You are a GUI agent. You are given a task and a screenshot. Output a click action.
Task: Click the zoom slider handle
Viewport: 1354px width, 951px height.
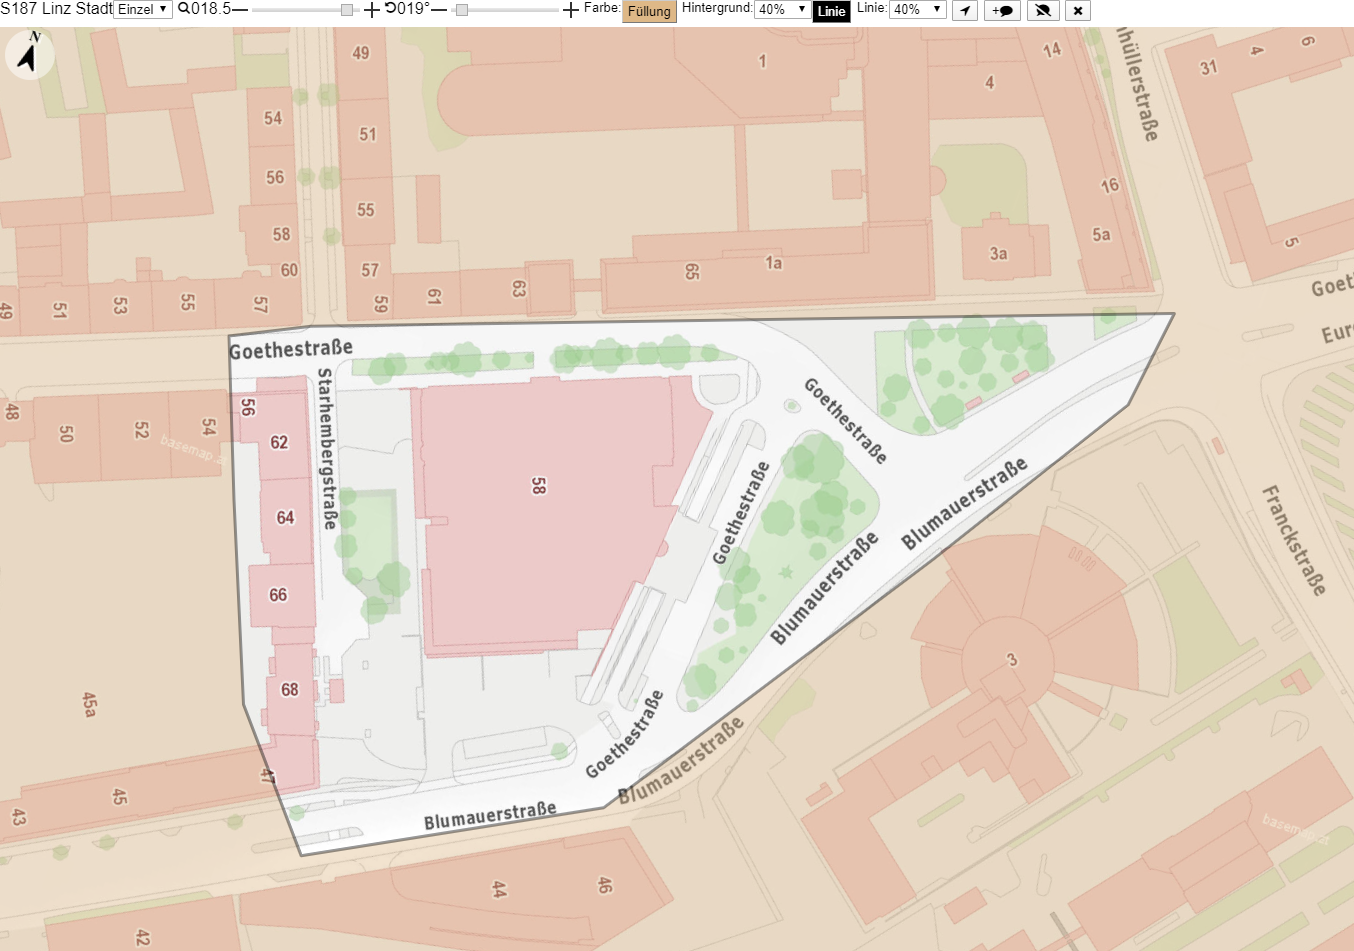[347, 10]
